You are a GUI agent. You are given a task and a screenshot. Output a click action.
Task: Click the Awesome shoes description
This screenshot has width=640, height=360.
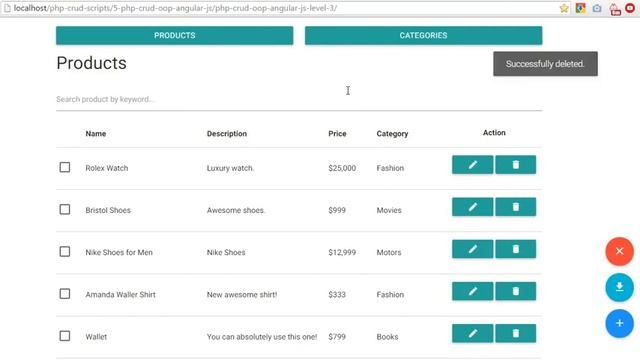pyautogui.click(x=236, y=210)
